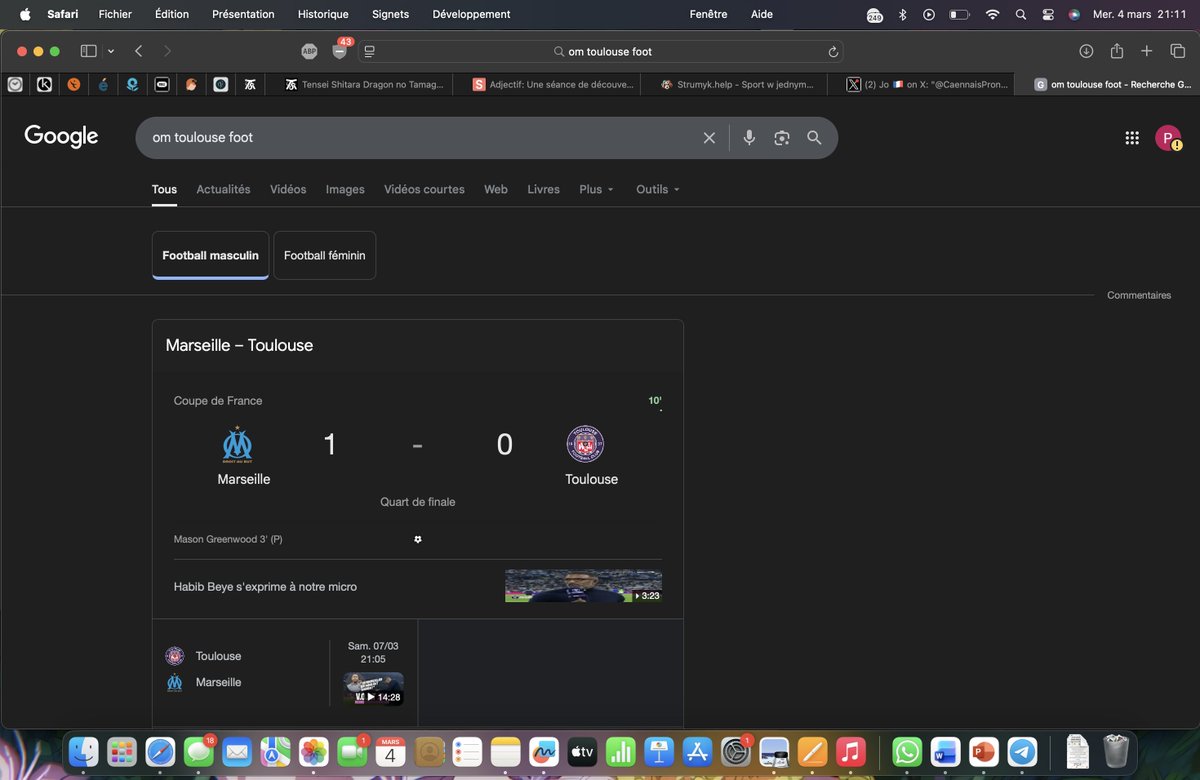Open the pinned K logo tab
Screen dimensions: 1200x780
tap(44, 85)
